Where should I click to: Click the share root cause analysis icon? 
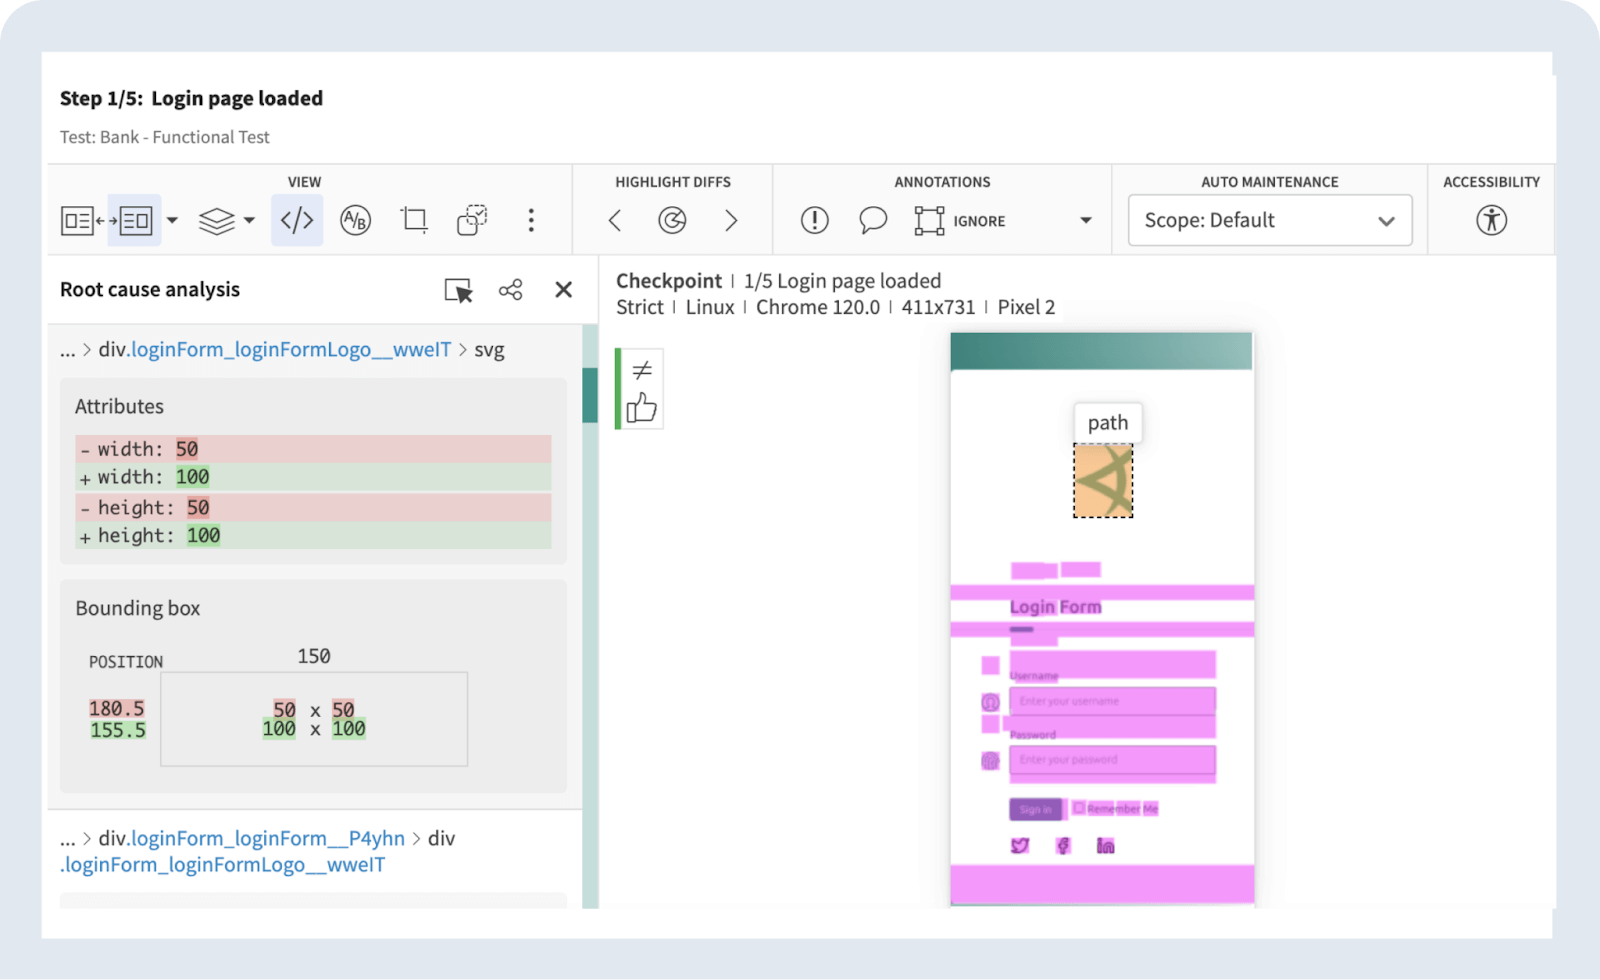click(x=511, y=290)
